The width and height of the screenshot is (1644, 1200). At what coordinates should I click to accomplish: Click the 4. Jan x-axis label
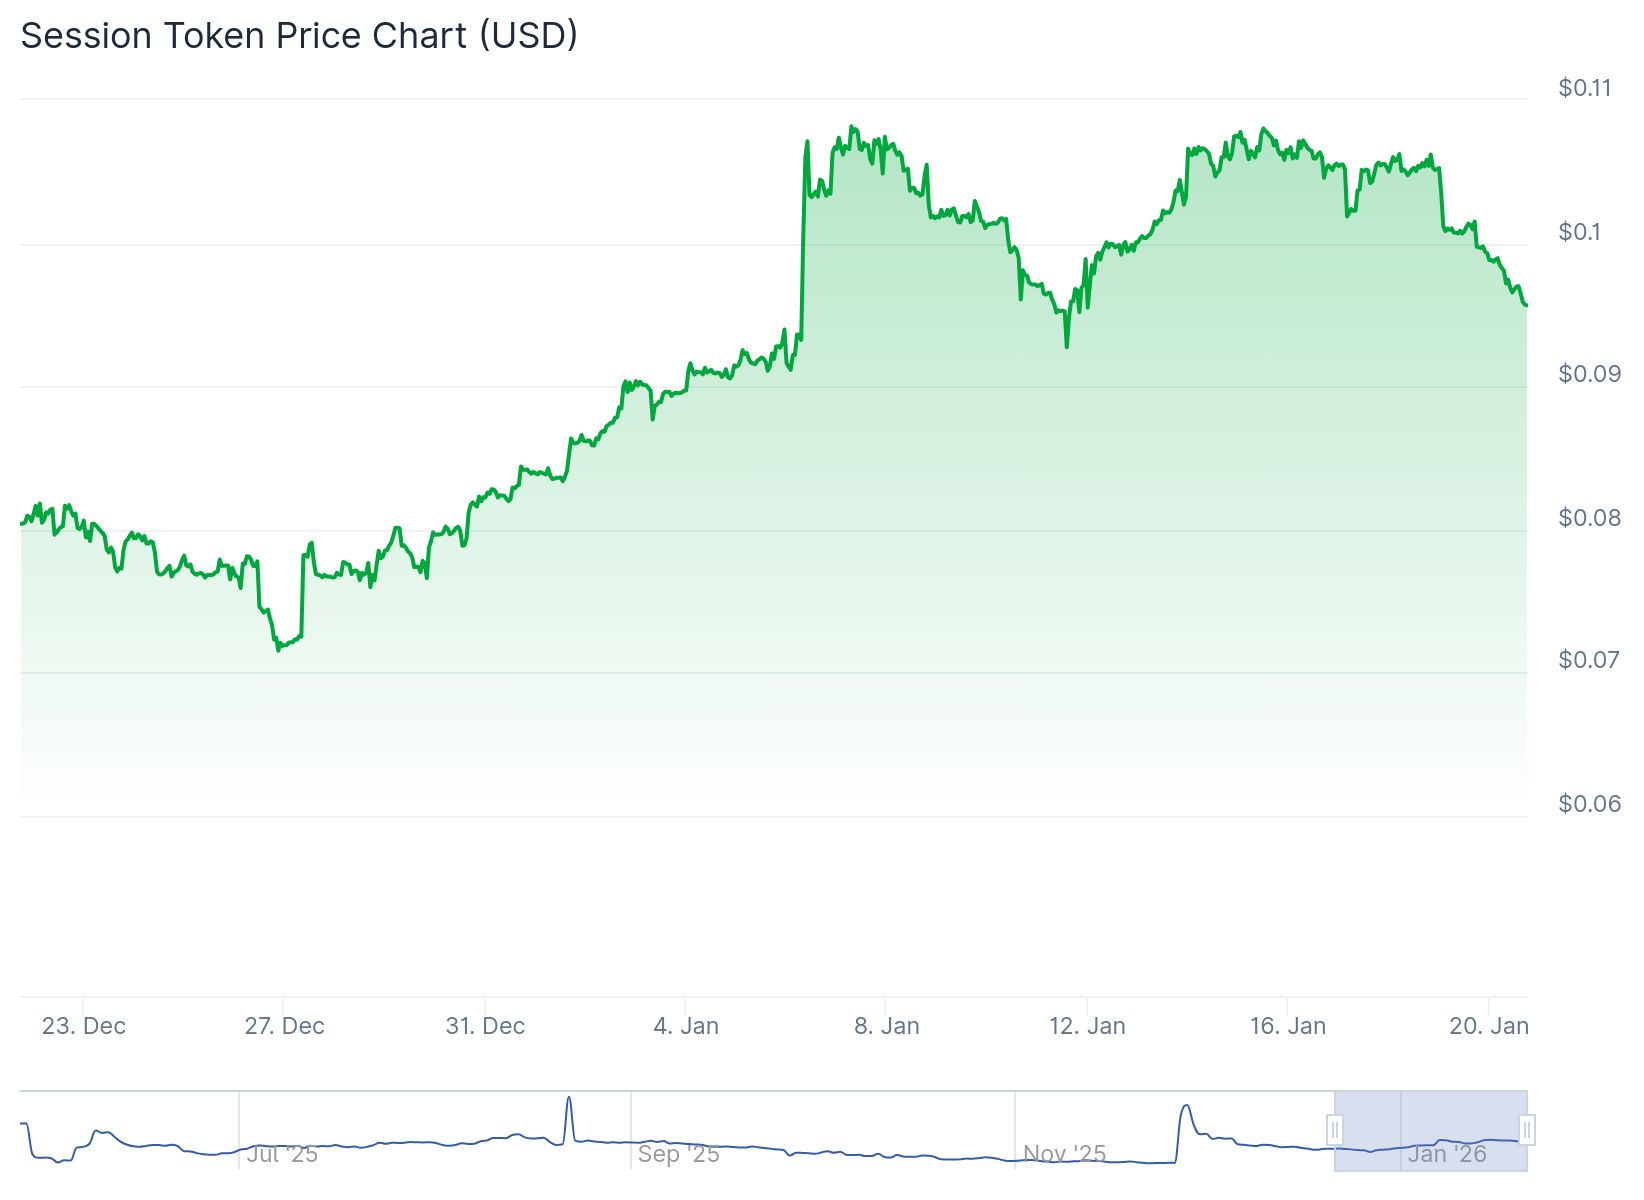pyautogui.click(x=686, y=1026)
